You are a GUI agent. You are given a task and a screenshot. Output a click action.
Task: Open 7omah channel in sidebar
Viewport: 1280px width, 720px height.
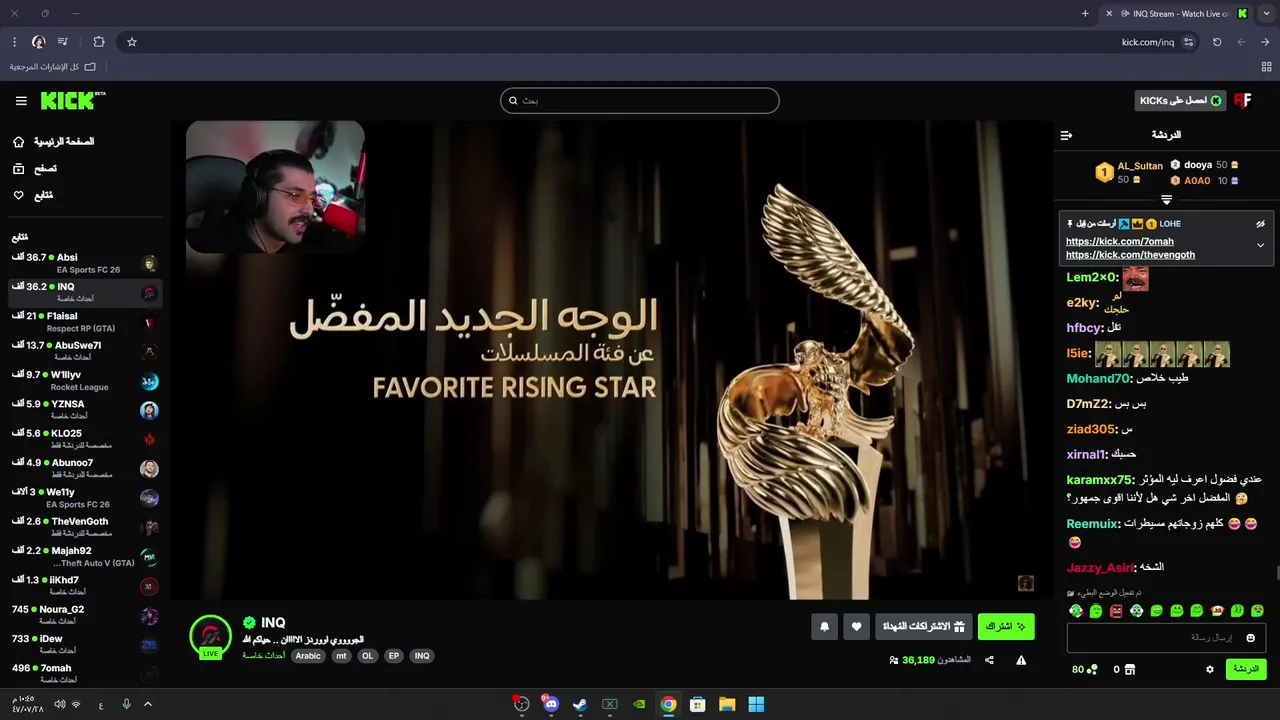click(85, 673)
